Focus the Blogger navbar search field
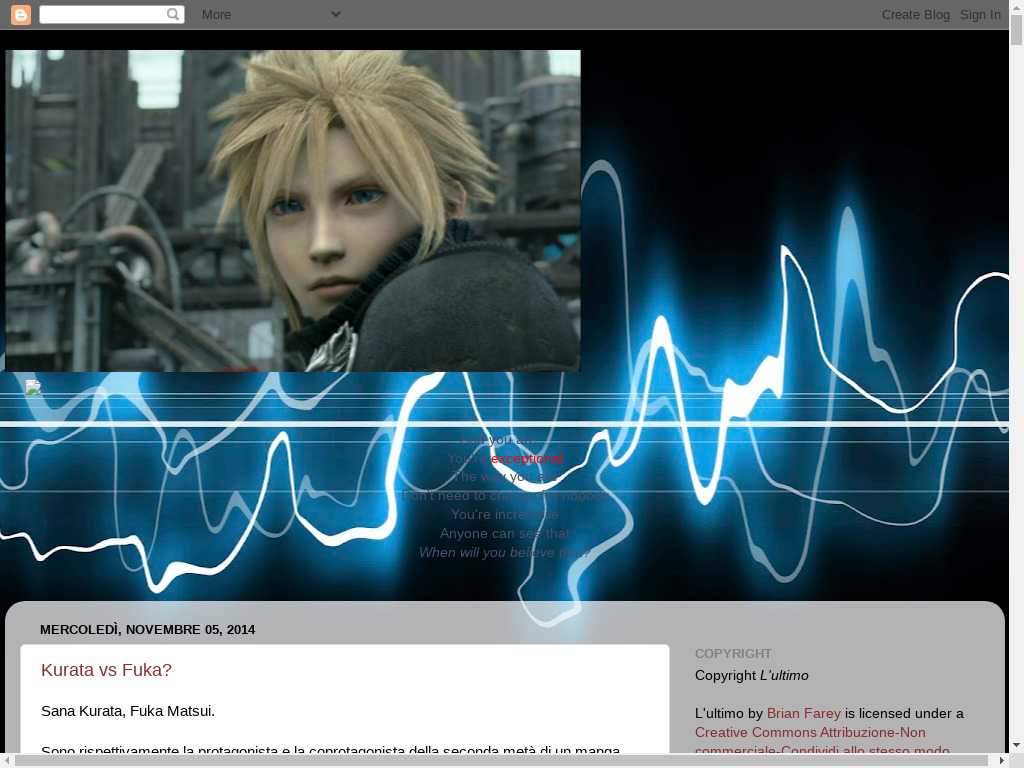 coord(112,14)
